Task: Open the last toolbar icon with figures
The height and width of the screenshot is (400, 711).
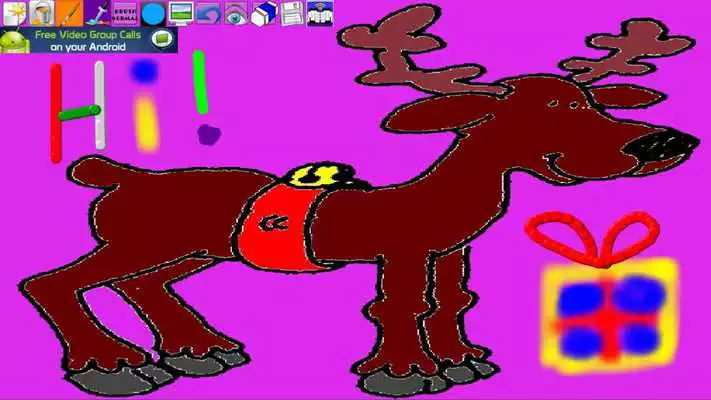Action: click(x=320, y=13)
